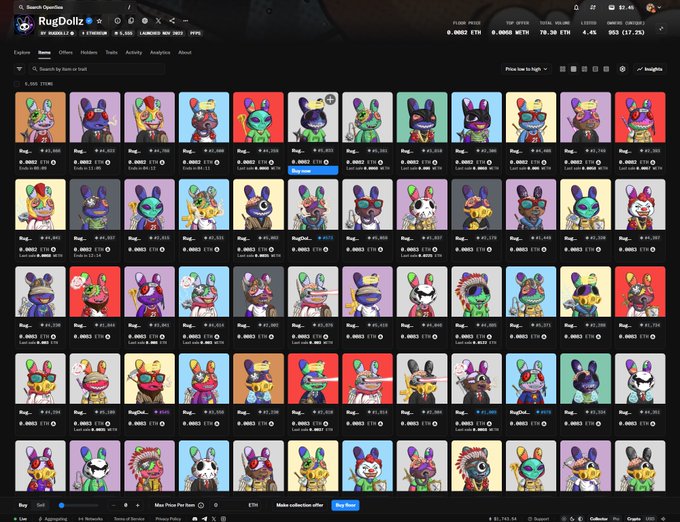Open the RugDollz collection avatar image
This screenshot has width=680, height=522.
pyautogui.click(x=24, y=26)
